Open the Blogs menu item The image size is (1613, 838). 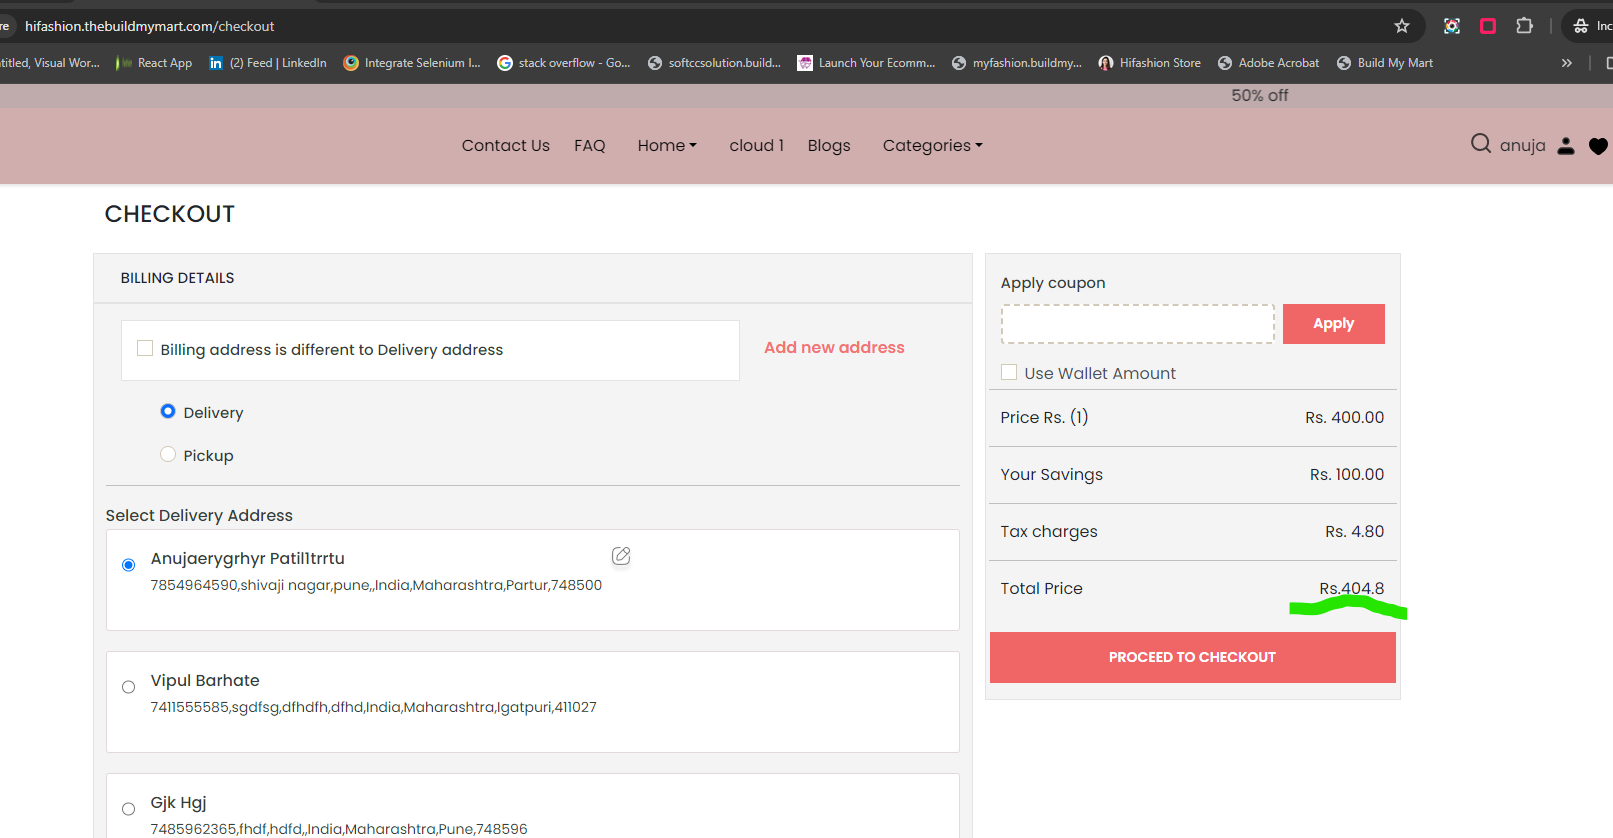[x=829, y=145]
